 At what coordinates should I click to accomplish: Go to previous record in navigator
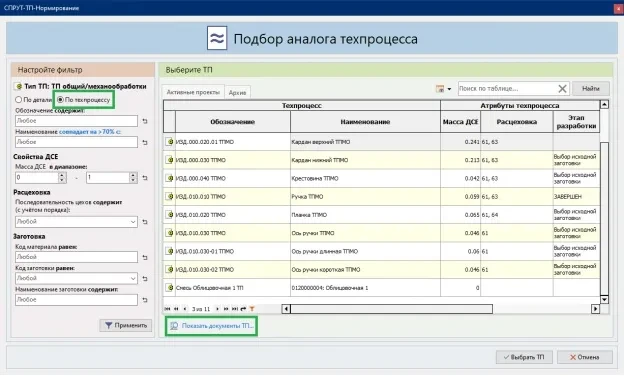click(x=185, y=309)
